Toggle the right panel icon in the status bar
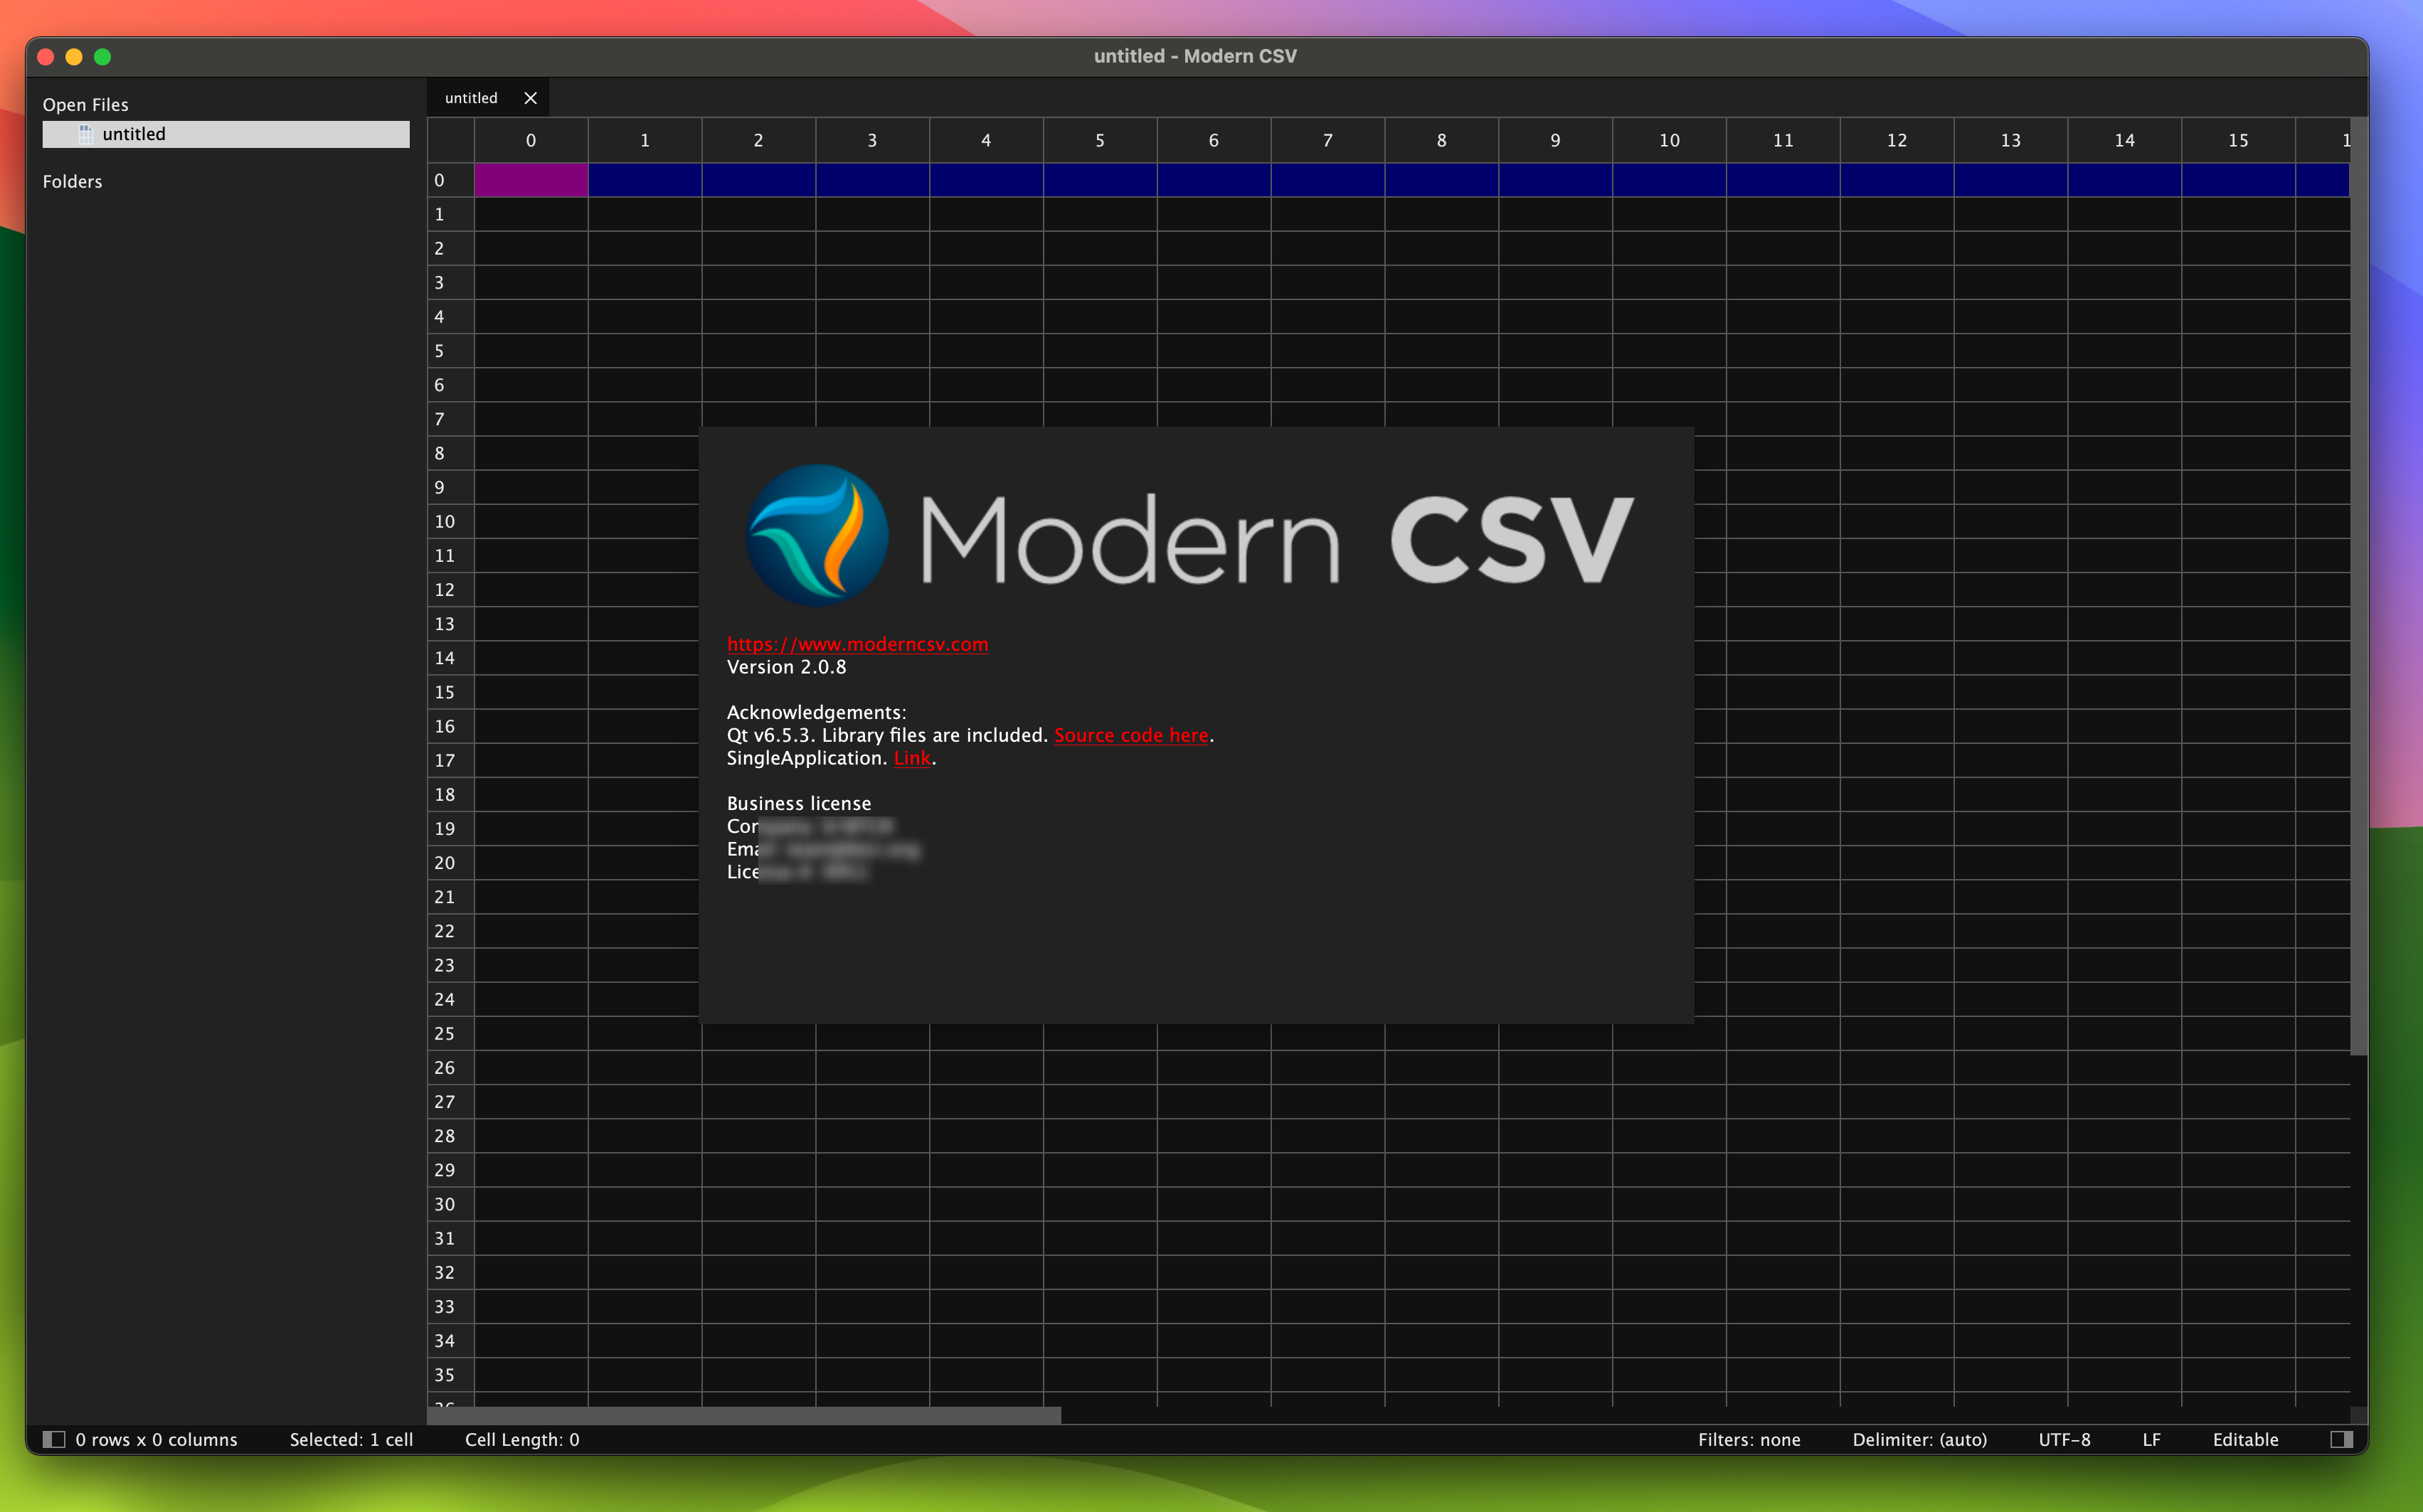This screenshot has width=2423, height=1512. 2341,1439
